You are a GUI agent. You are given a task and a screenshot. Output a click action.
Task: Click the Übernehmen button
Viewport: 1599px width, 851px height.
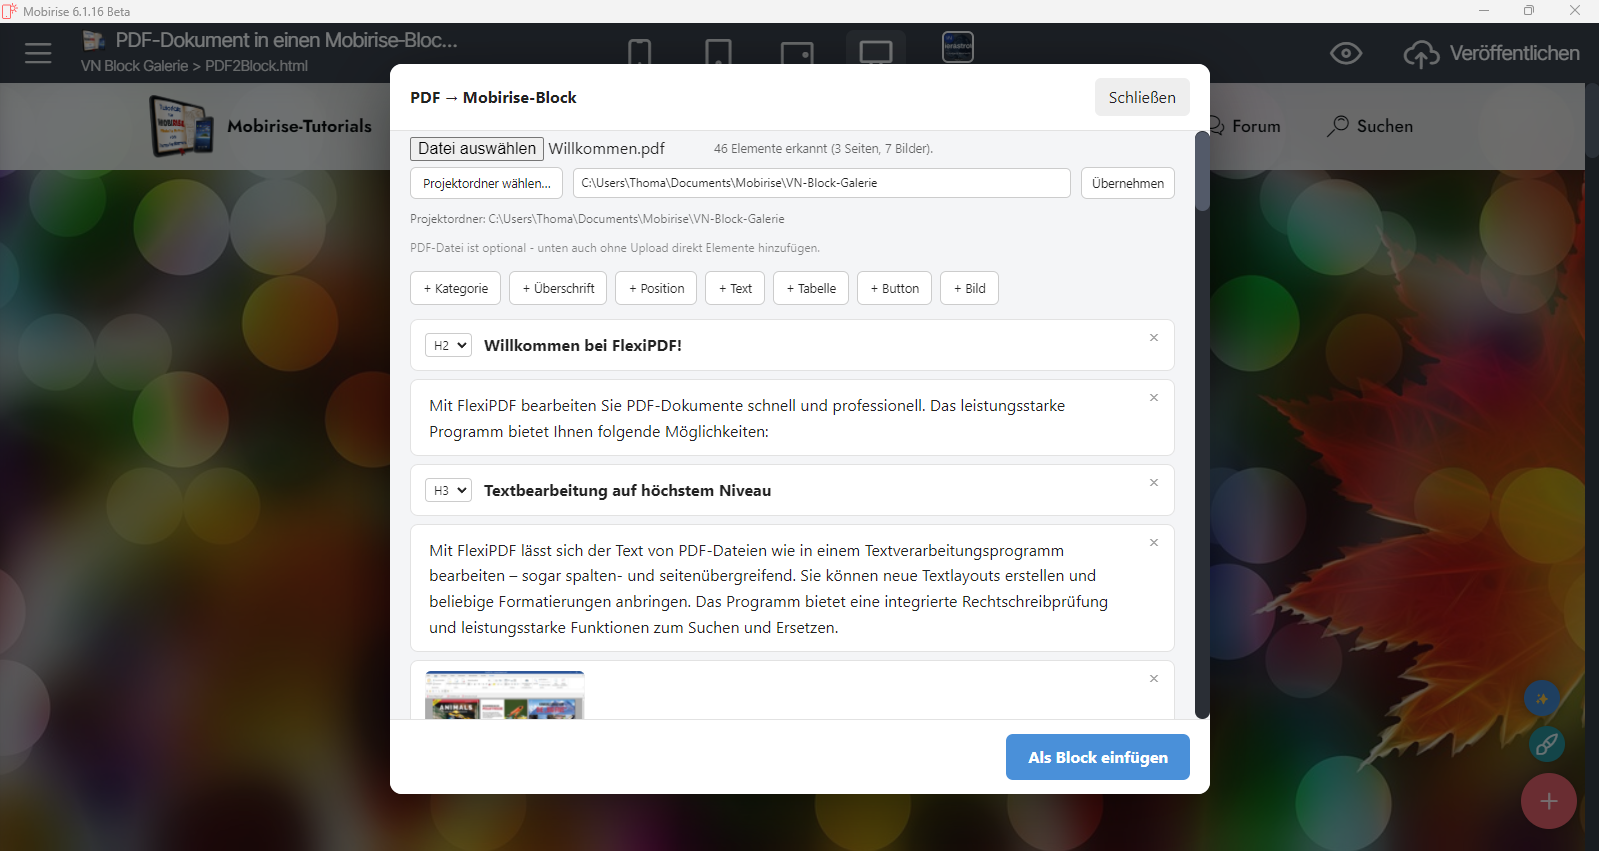pyautogui.click(x=1128, y=183)
